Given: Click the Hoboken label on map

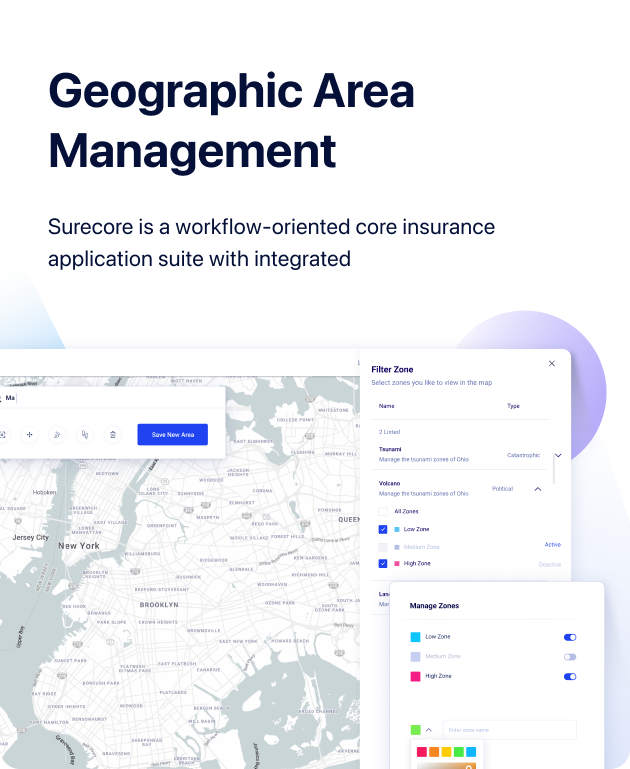Looking at the screenshot, I should point(44,492).
